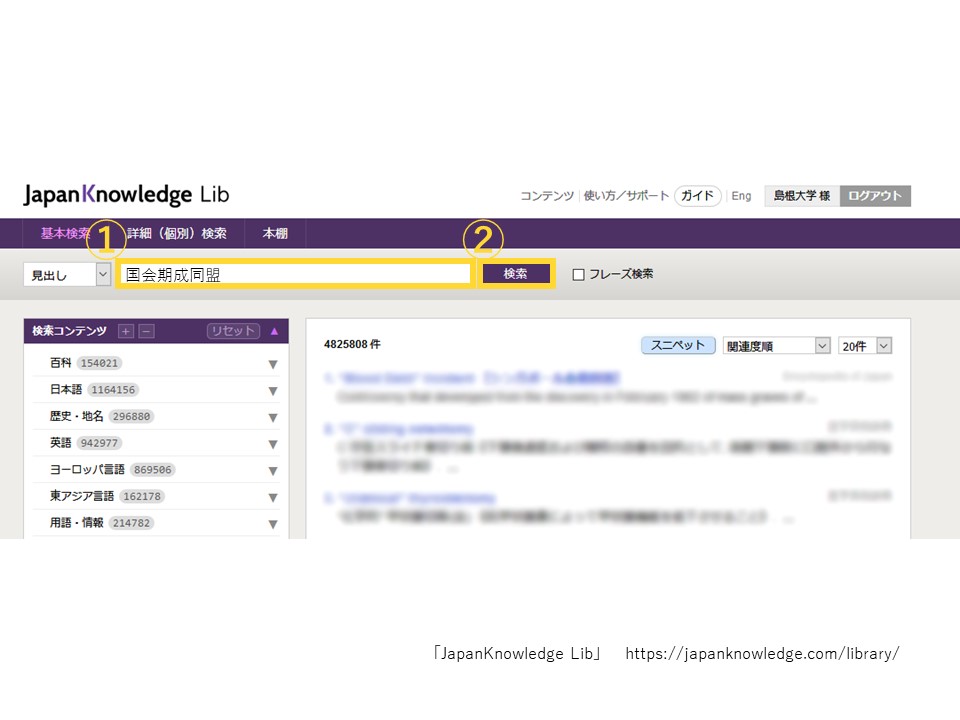Expand the 日本語 category arrow
Screen dimensions: 960x720
273,391
